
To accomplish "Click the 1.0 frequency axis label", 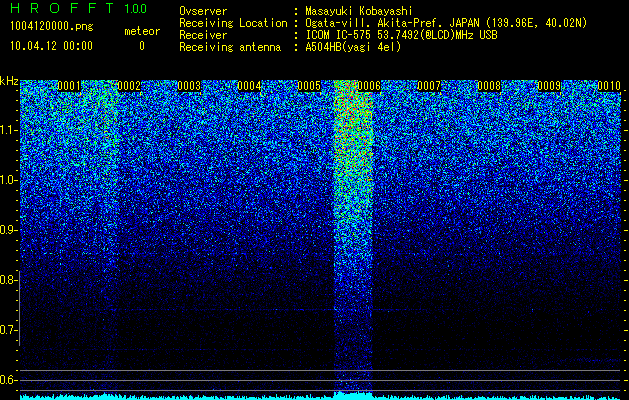I will coord(8,180).
